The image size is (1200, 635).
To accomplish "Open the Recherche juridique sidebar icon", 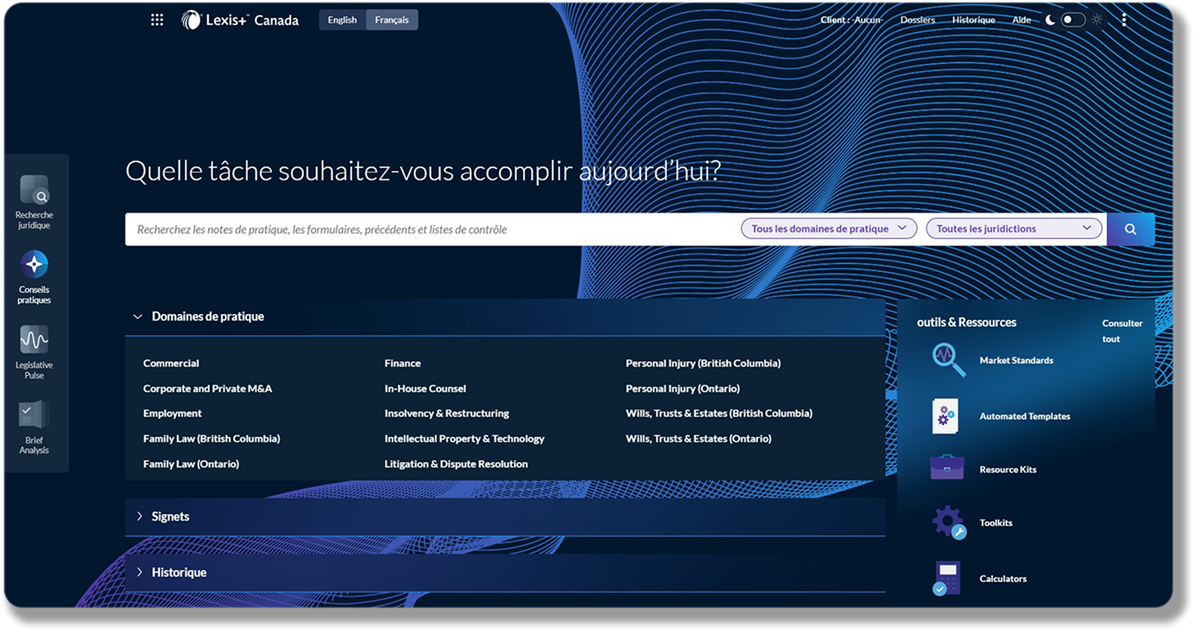I will [34, 190].
